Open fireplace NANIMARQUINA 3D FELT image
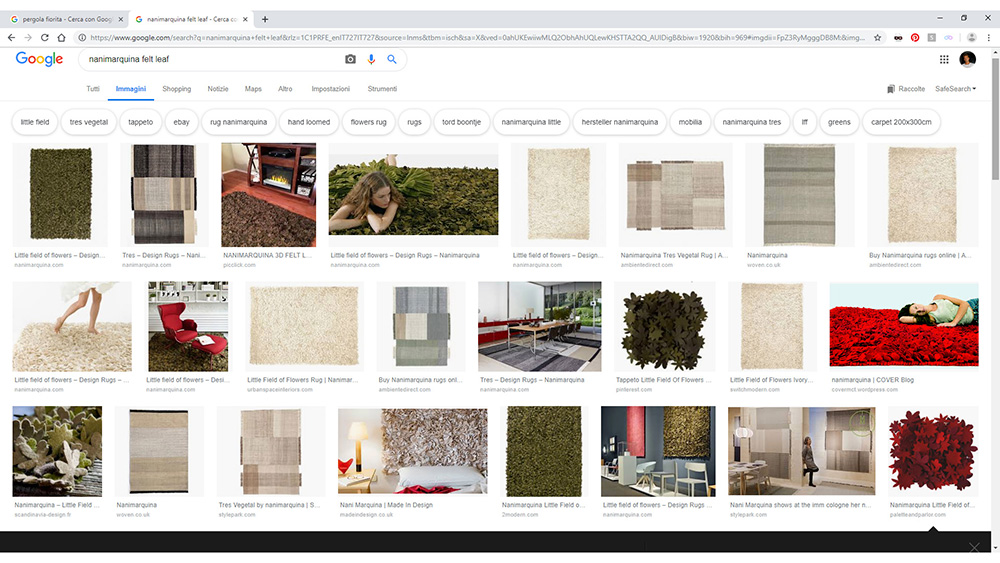1000x563 pixels. click(x=268, y=194)
